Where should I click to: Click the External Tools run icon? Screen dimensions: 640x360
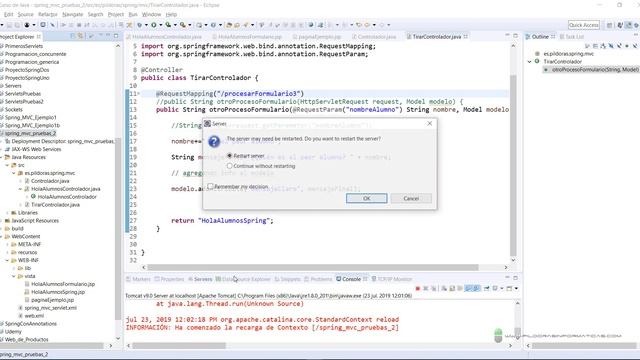point(182,25)
